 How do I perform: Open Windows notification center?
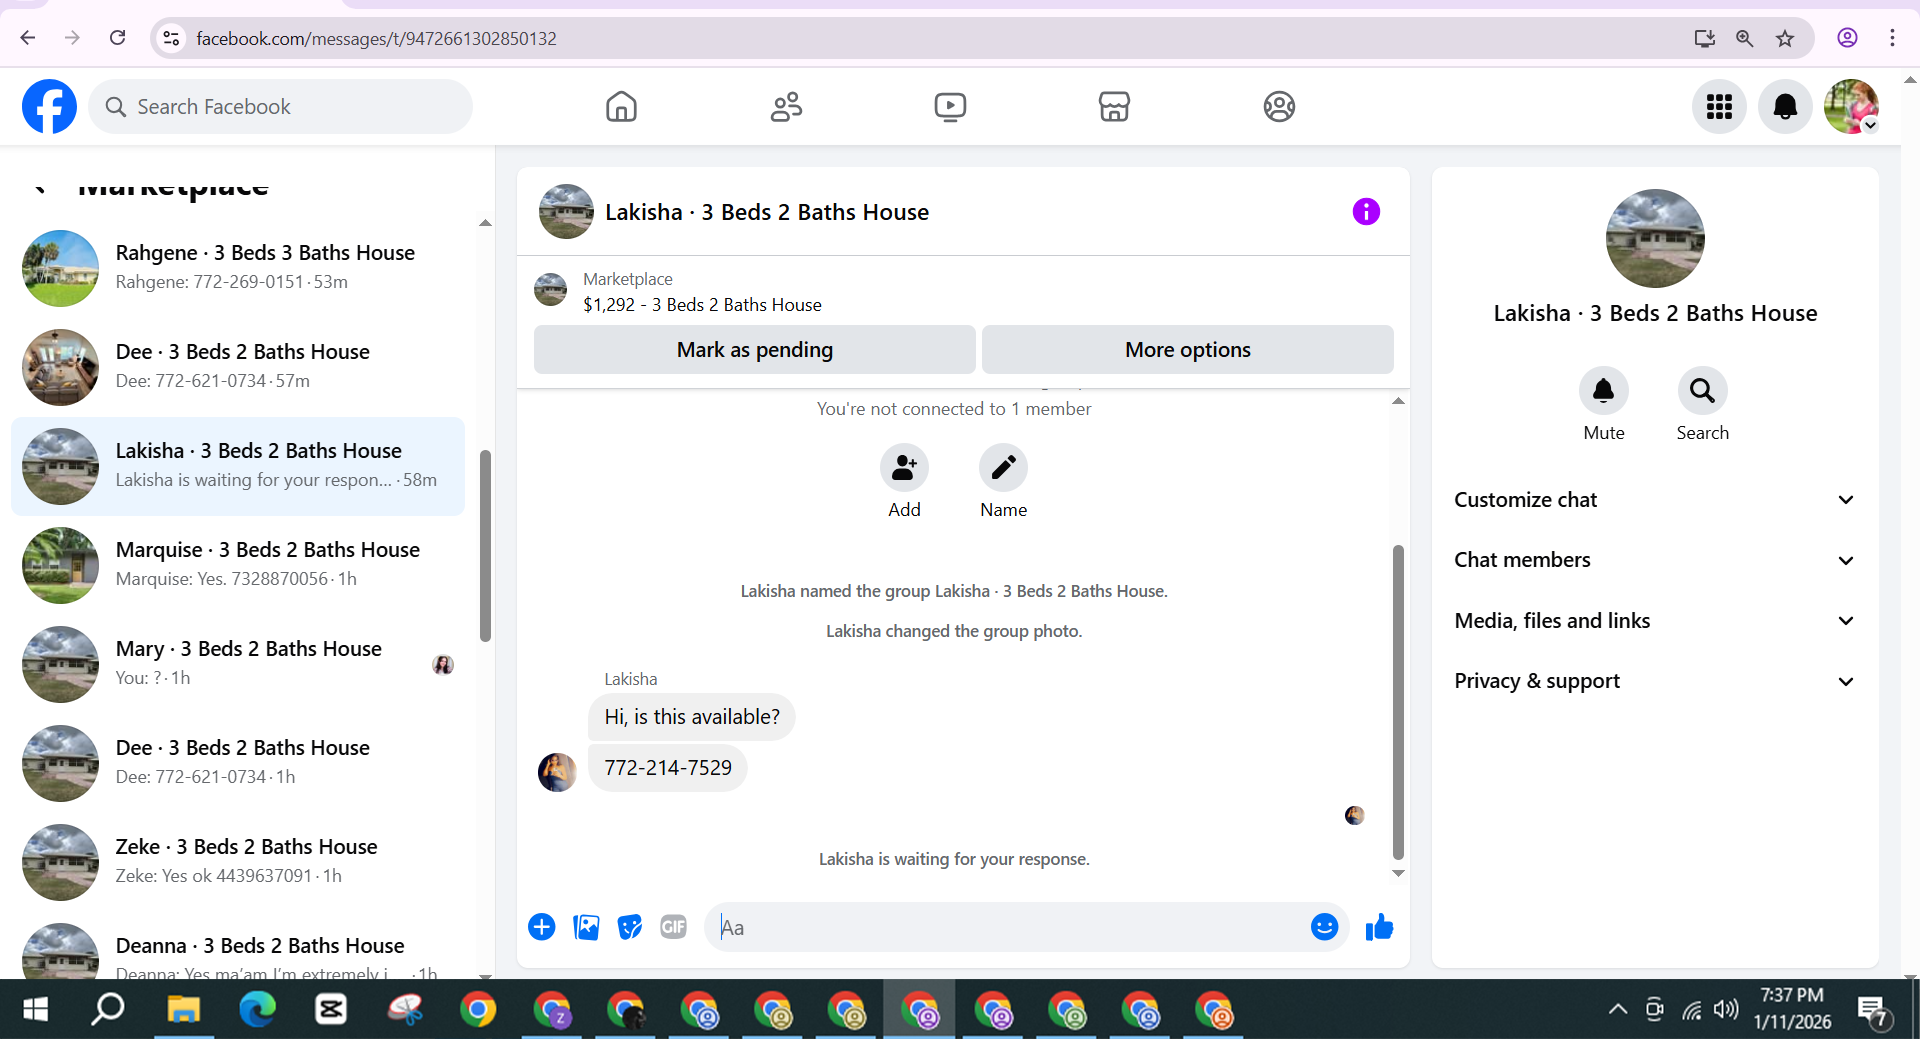coord(1872,1011)
